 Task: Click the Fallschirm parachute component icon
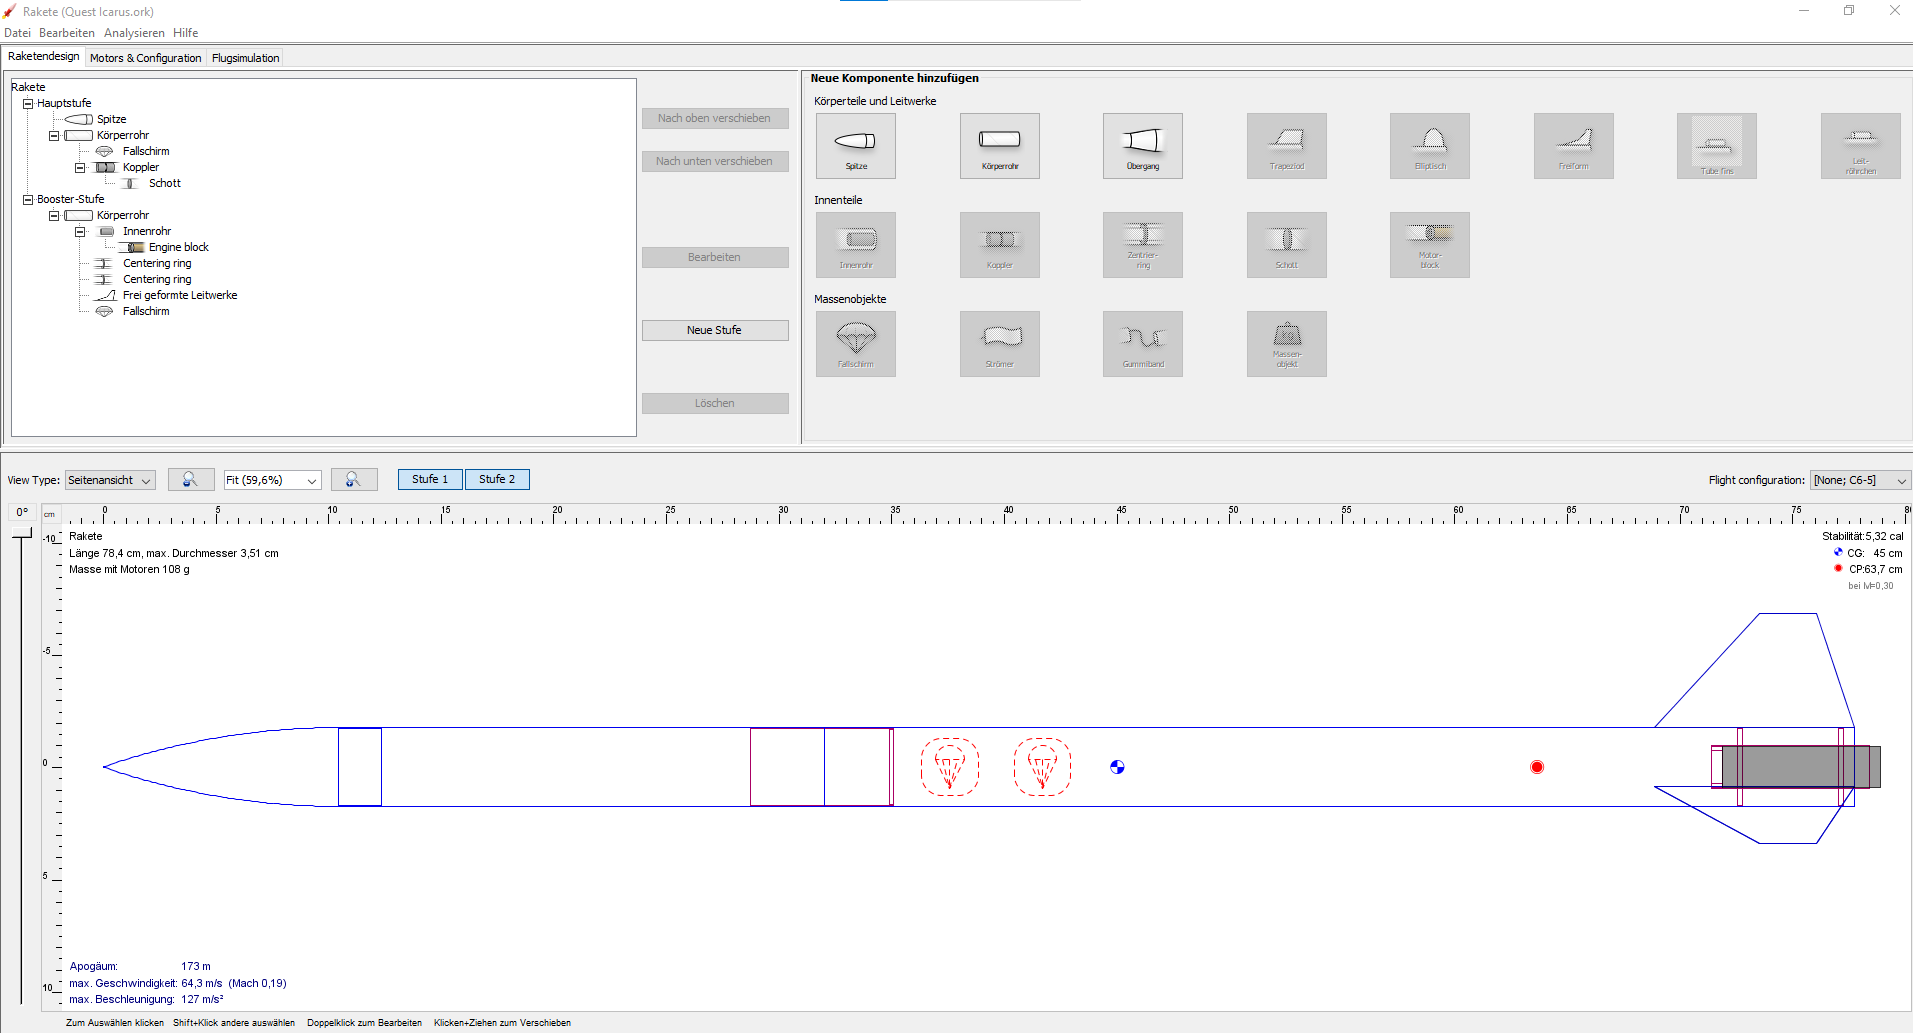[x=855, y=344]
